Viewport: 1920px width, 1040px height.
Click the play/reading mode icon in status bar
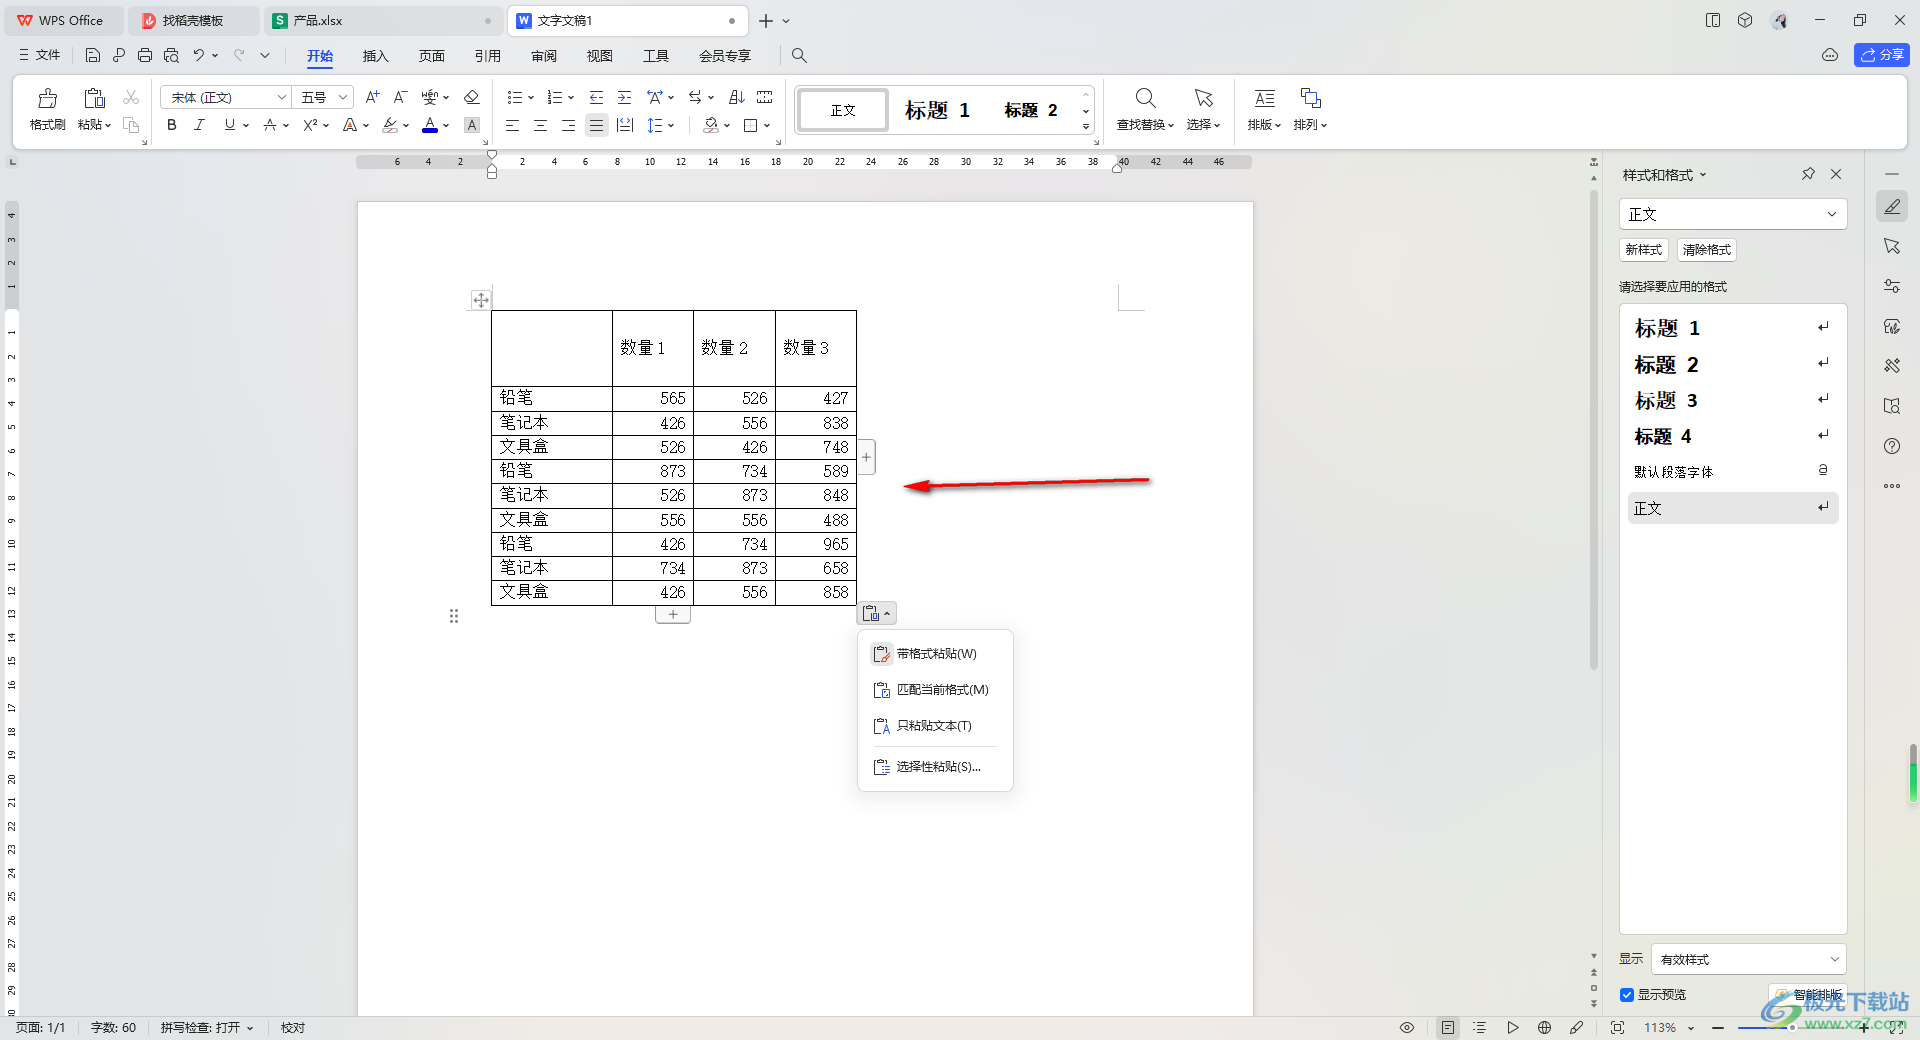[1512, 1027]
